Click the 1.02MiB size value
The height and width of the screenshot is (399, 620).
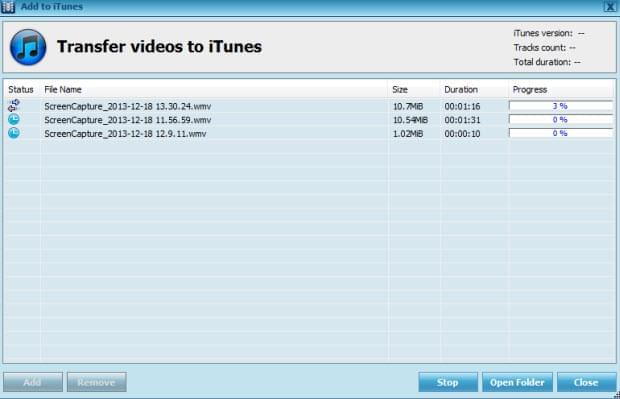pyautogui.click(x=408, y=134)
